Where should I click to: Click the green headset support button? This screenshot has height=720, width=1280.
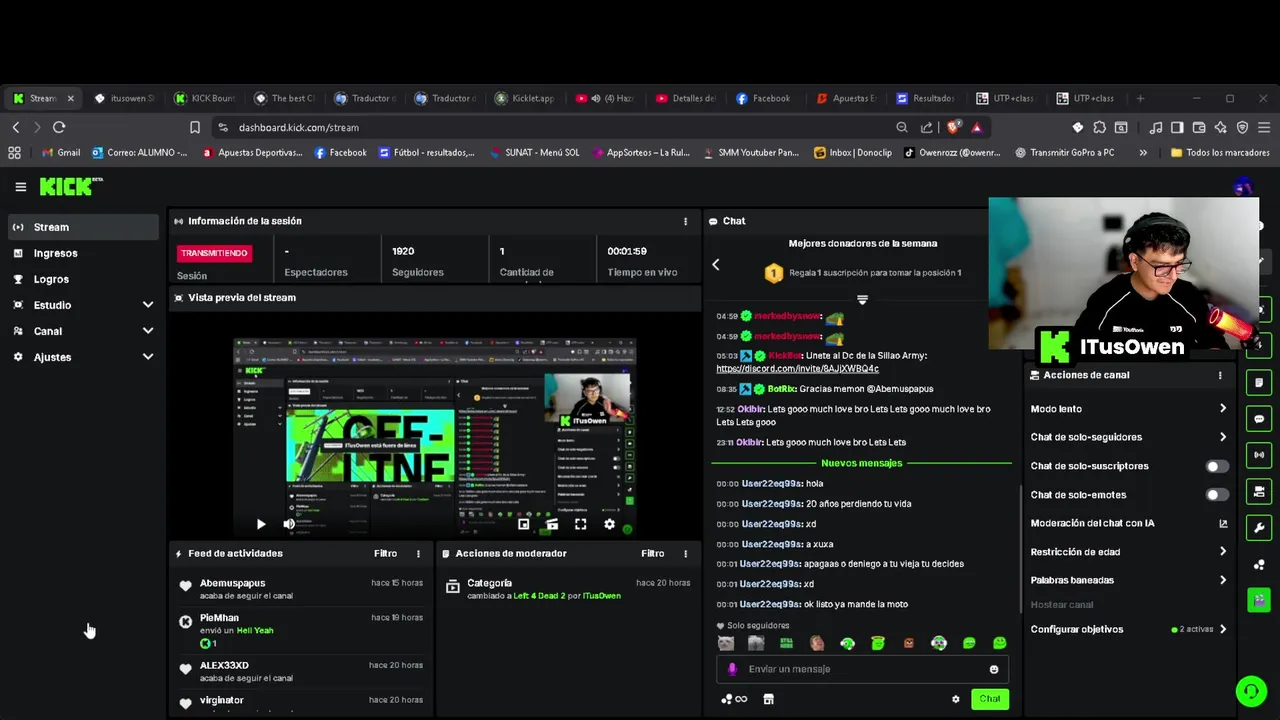click(1250, 691)
